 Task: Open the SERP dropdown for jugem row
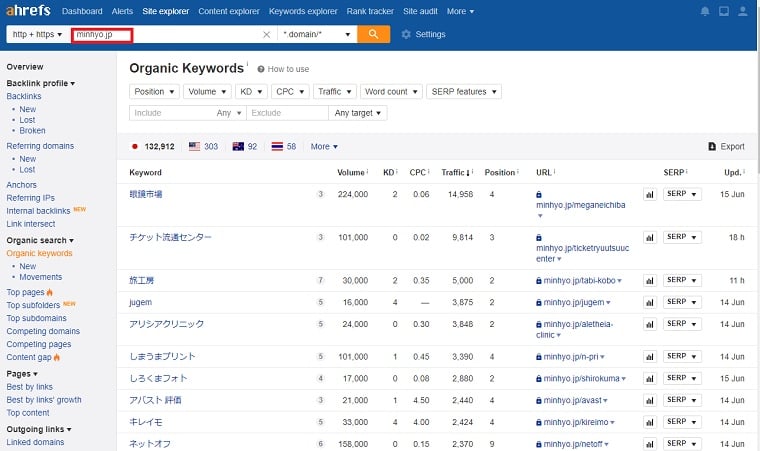(x=682, y=302)
